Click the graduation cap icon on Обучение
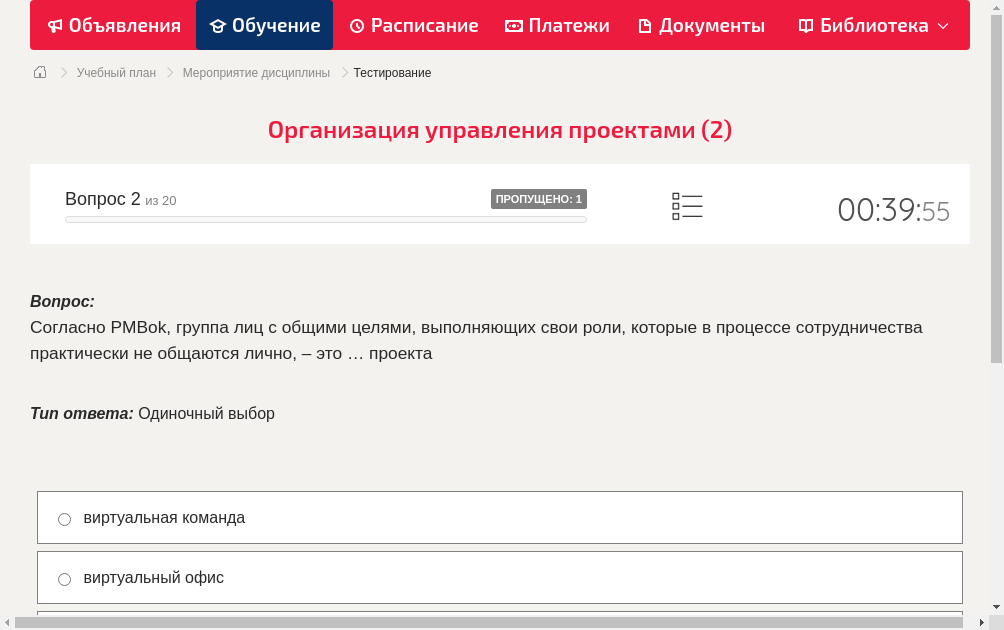Viewport: 1004px width, 630px height. 218,25
